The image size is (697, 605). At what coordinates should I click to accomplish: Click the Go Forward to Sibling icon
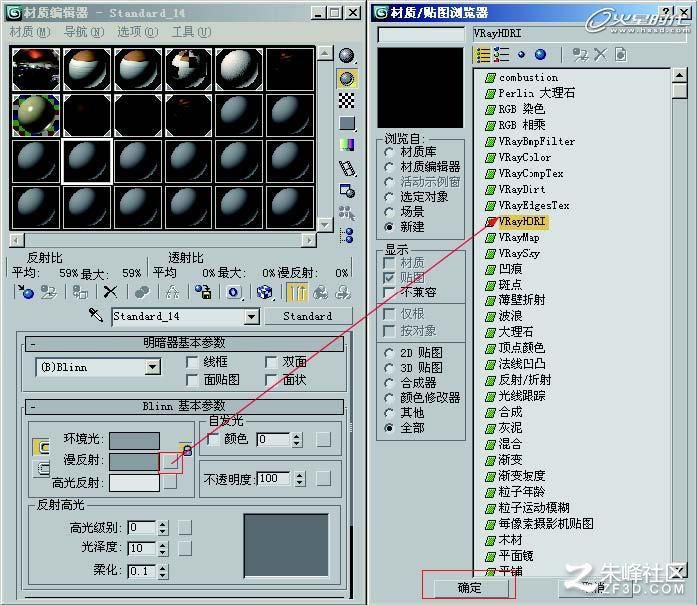pyautogui.click(x=343, y=292)
